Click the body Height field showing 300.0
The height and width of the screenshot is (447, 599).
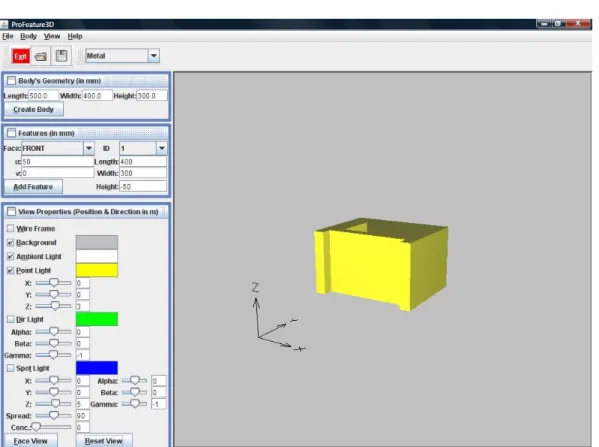click(x=152, y=96)
